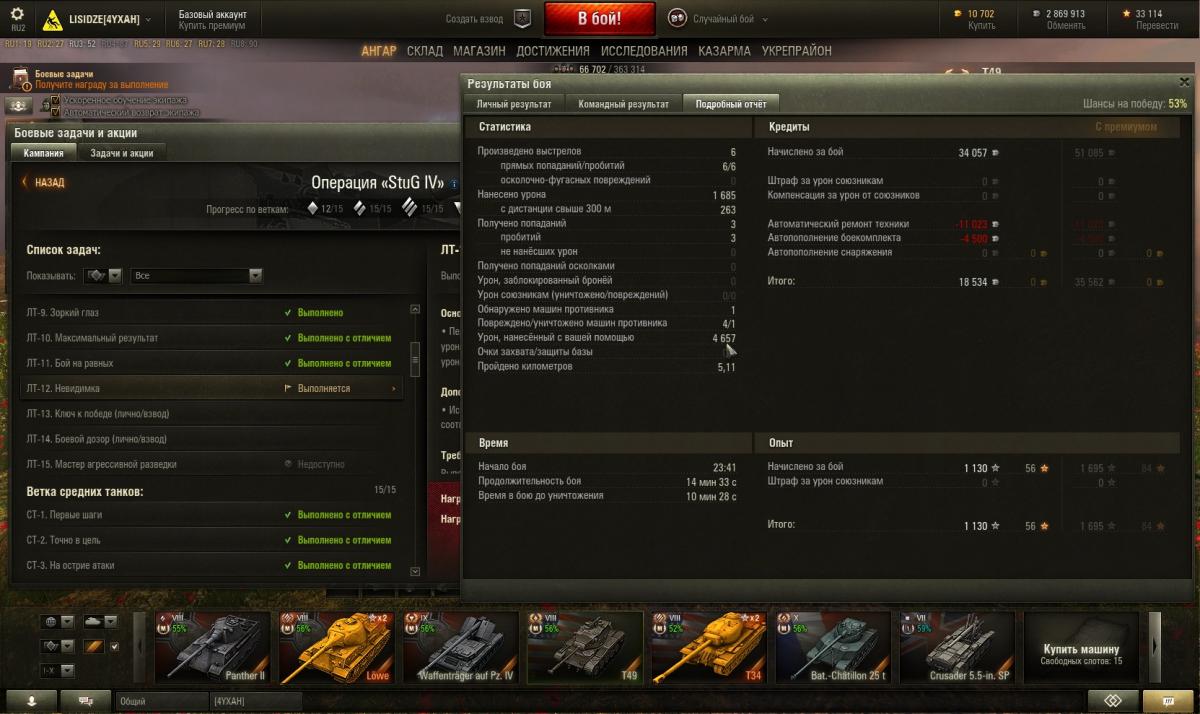Toggle the favorites filter checkbox in carousel
This screenshot has width=1200, height=714.
point(112,646)
